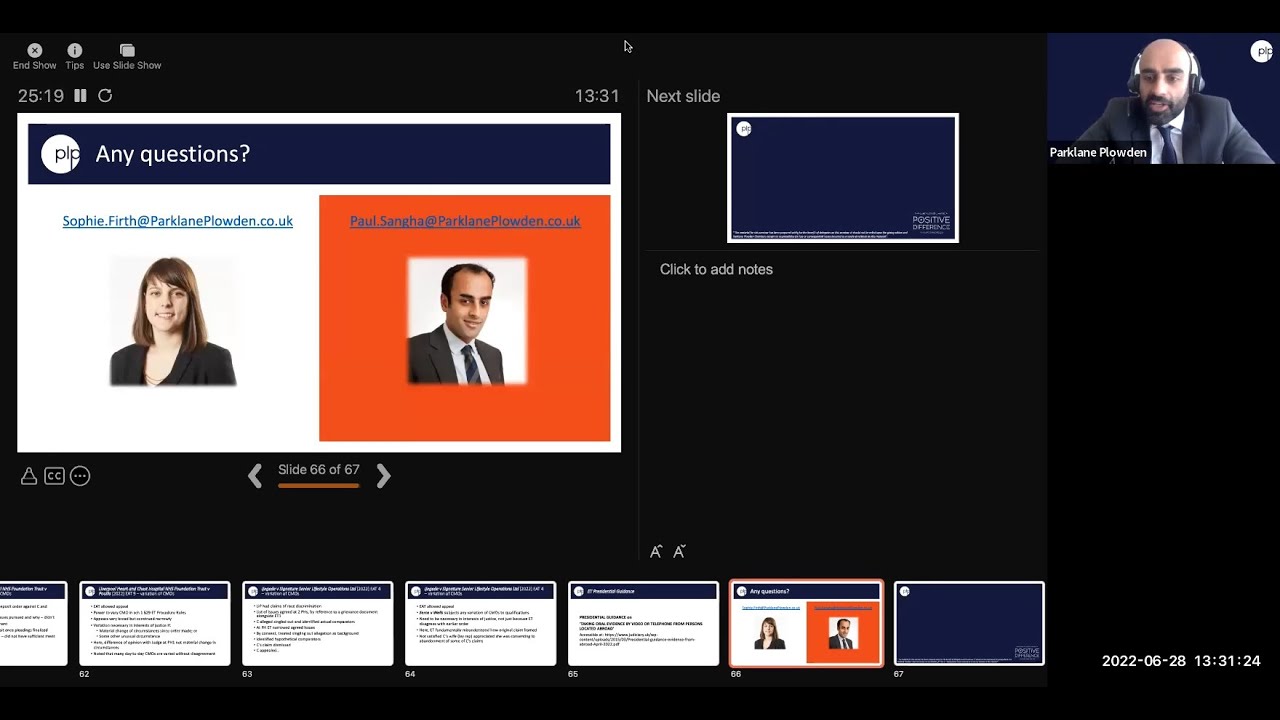Click Sophie Firth's photo on slide

click(173, 321)
